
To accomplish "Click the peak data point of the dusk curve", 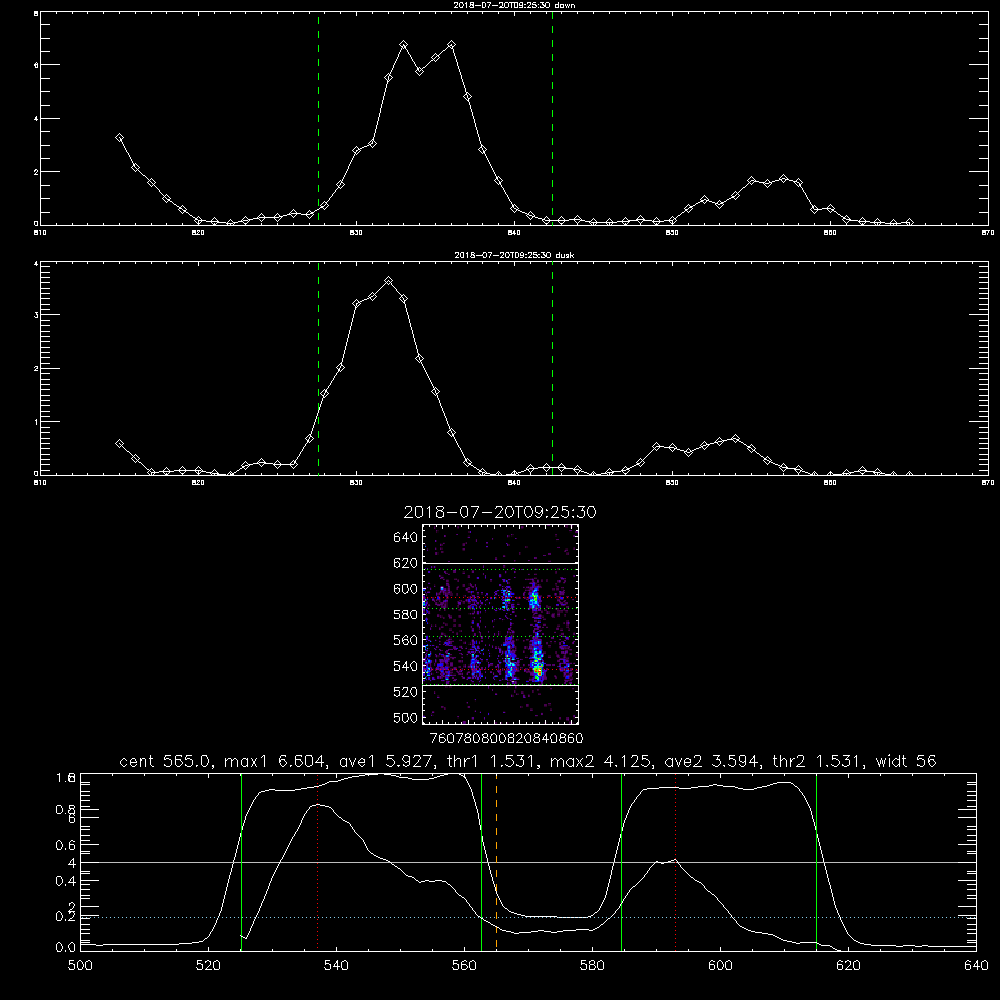I will (388, 281).
